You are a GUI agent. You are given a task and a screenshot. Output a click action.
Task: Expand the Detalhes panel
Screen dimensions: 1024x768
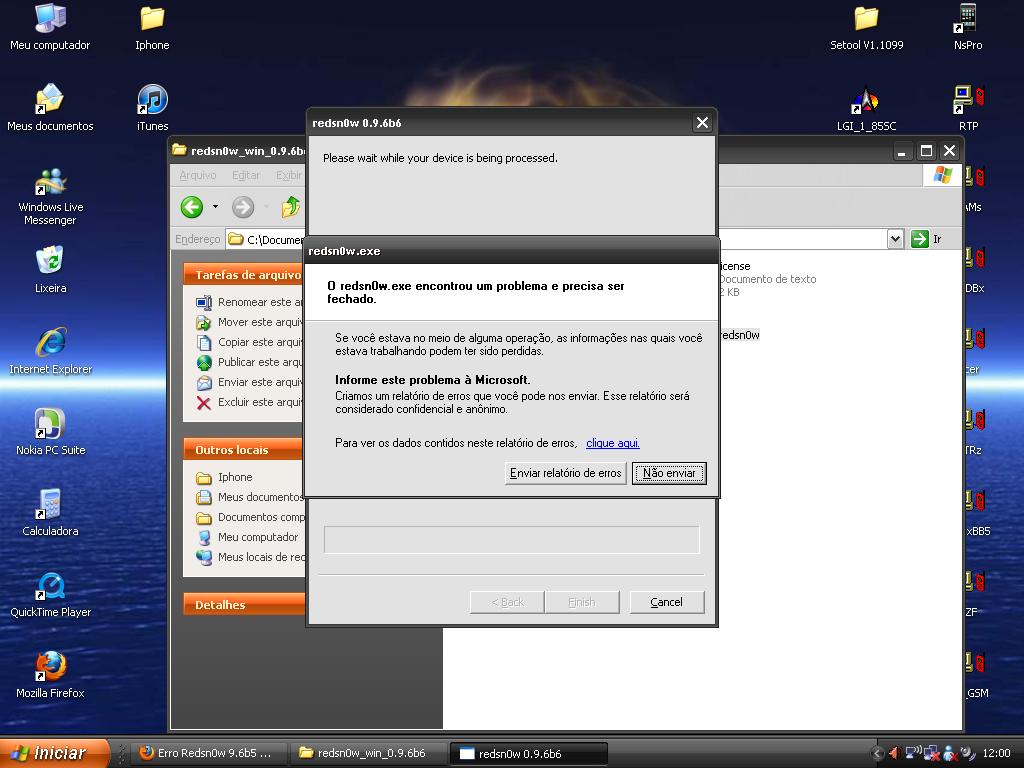pyautogui.click(x=244, y=605)
